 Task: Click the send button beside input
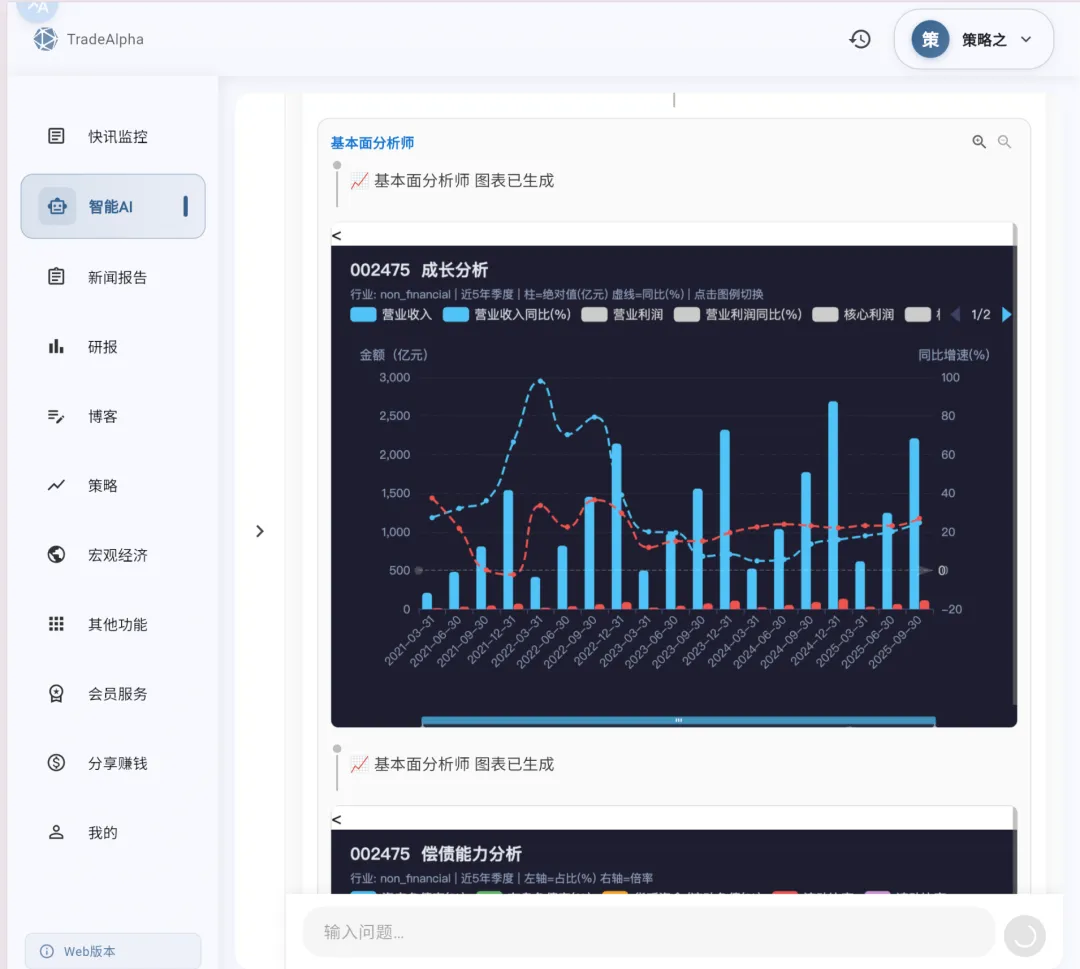(1024, 935)
